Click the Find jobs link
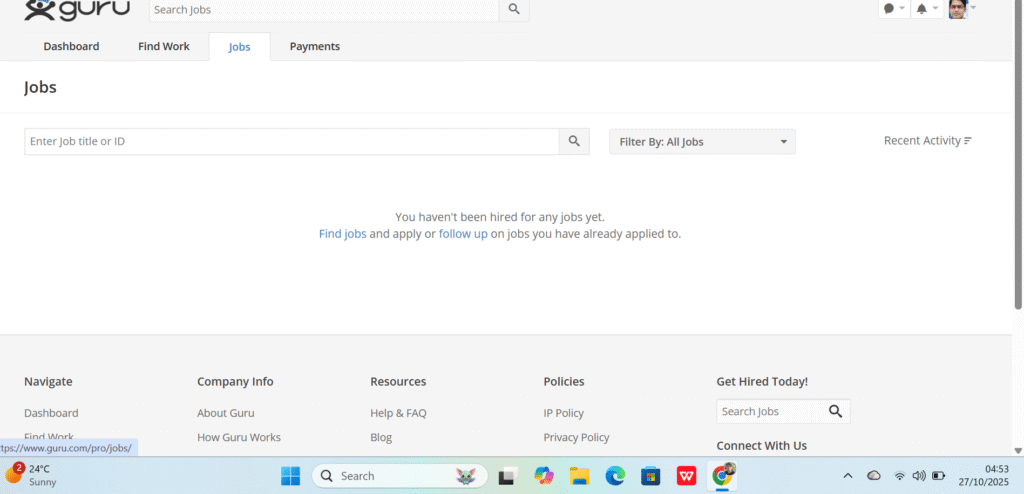 (342, 234)
